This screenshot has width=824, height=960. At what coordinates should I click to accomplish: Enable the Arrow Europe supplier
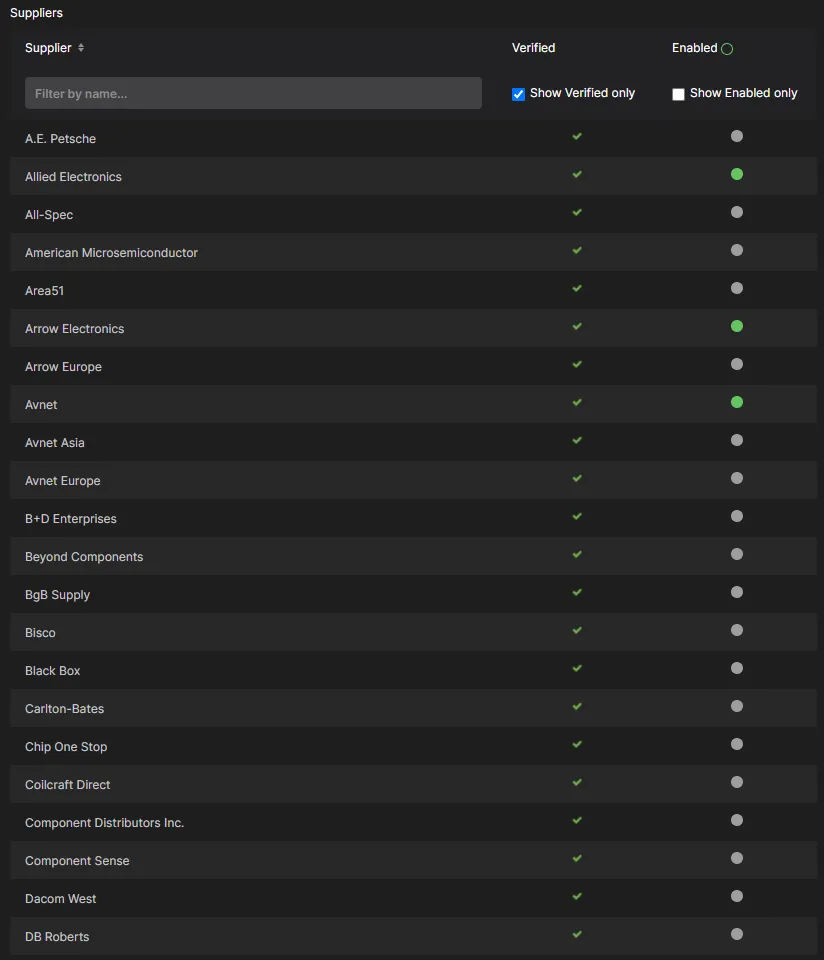tap(737, 364)
